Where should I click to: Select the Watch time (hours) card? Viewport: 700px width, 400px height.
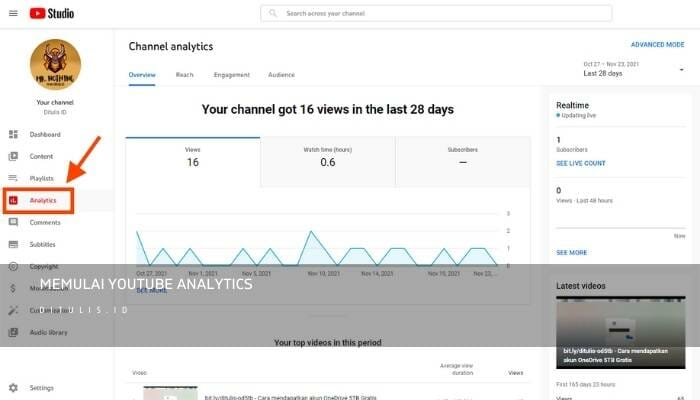click(x=328, y=162)
